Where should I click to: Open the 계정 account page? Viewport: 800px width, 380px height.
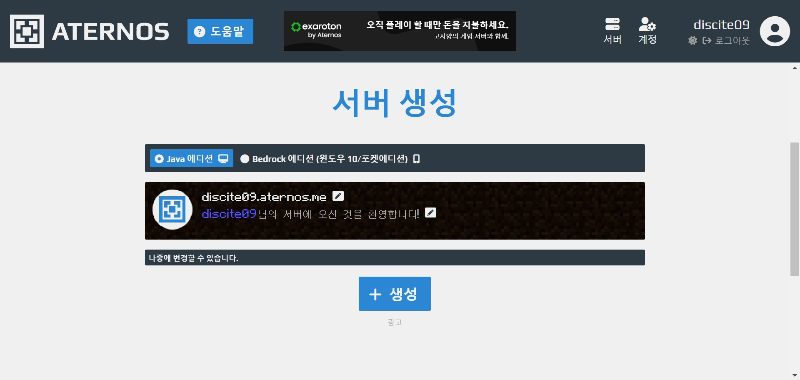647,31
